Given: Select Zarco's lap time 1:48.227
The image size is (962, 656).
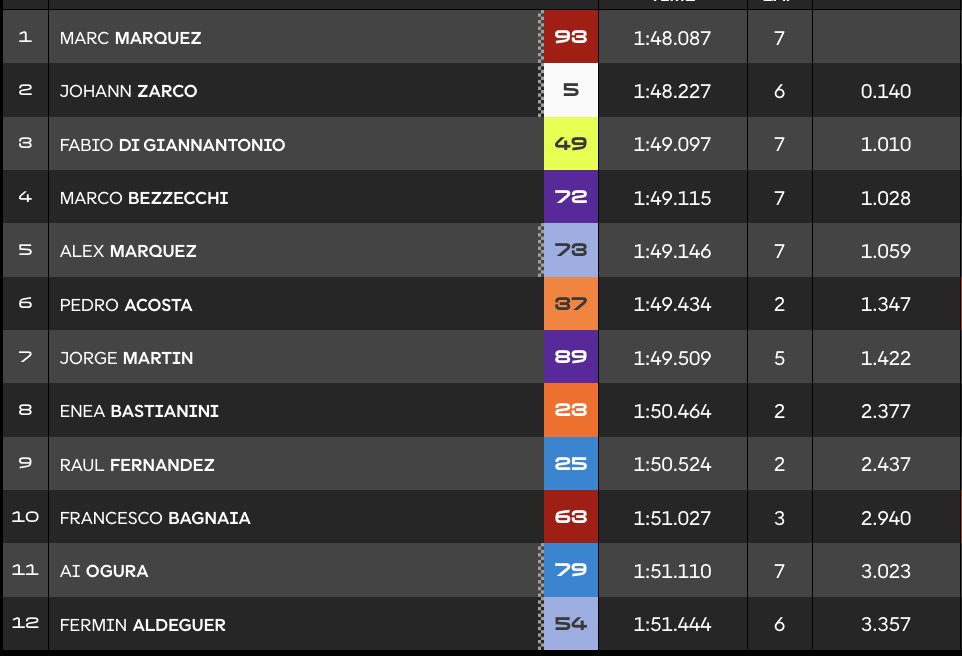Looking at the screenshot, I should click(672, 91).
